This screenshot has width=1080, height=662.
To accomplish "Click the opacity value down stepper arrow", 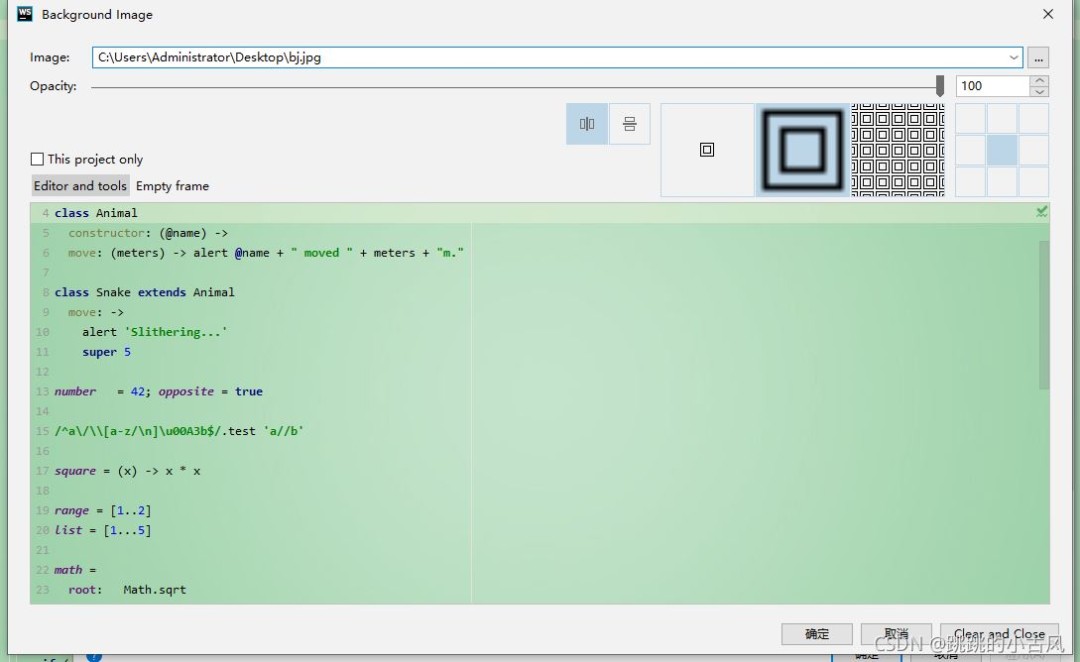I will point(1040,91).
